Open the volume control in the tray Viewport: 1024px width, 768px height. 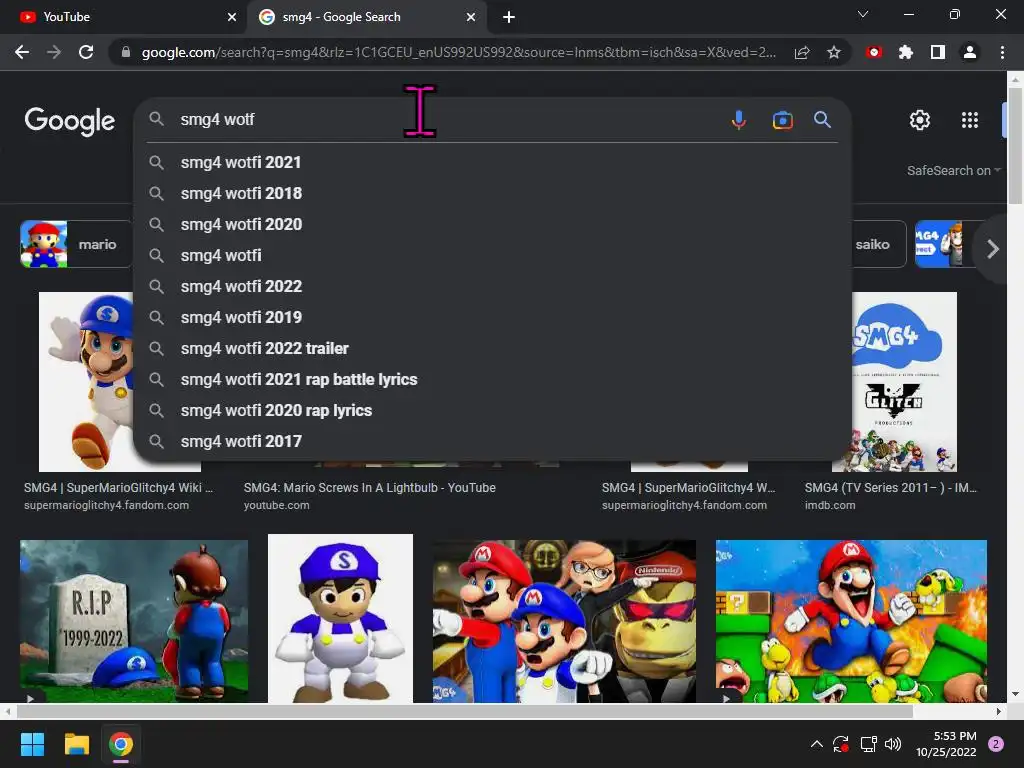point(893,744)
